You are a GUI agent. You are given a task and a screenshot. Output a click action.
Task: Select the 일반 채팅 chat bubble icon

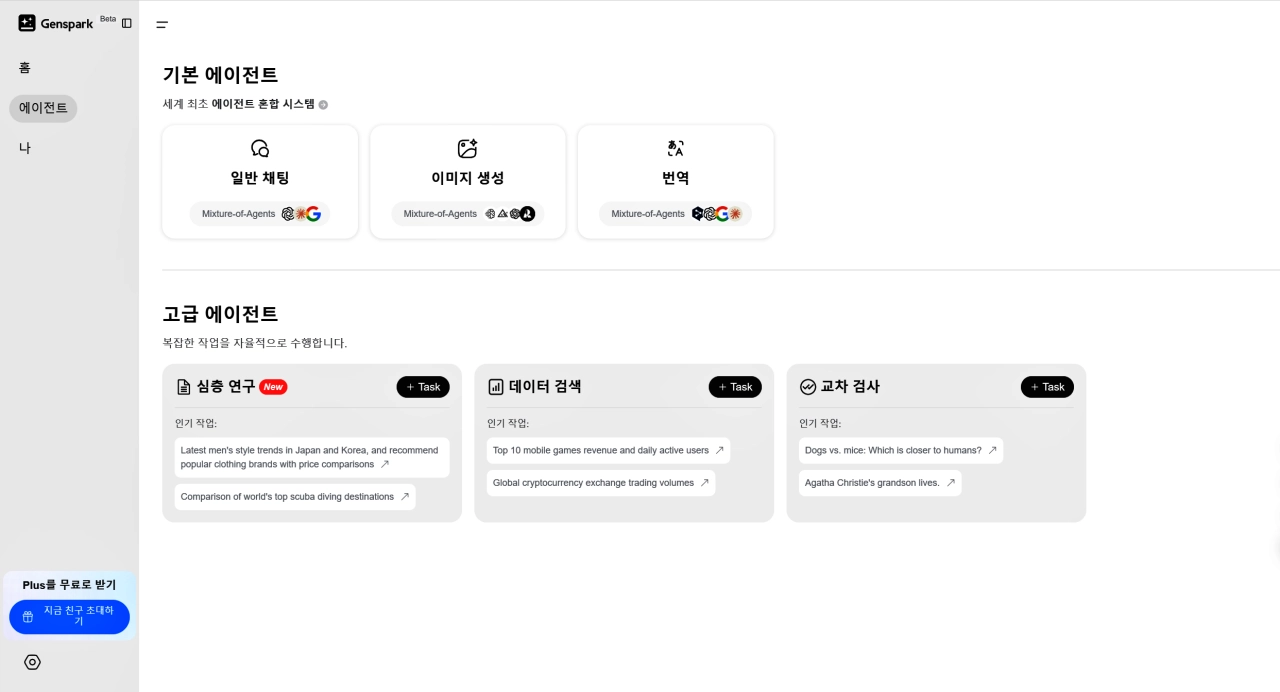(259, 147)
